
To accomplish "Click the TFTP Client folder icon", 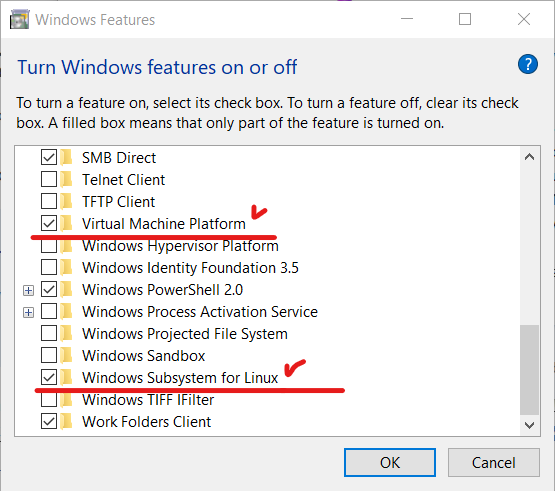I will (66, 201).
